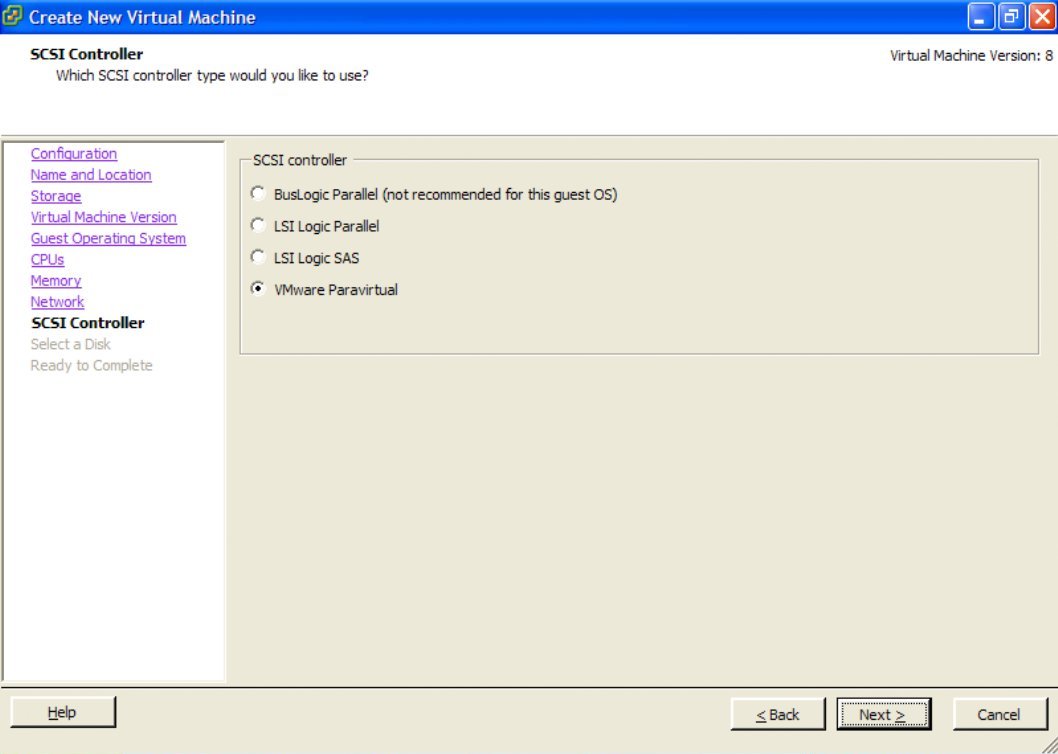Click the window resize grip corner

(1050, 746)
